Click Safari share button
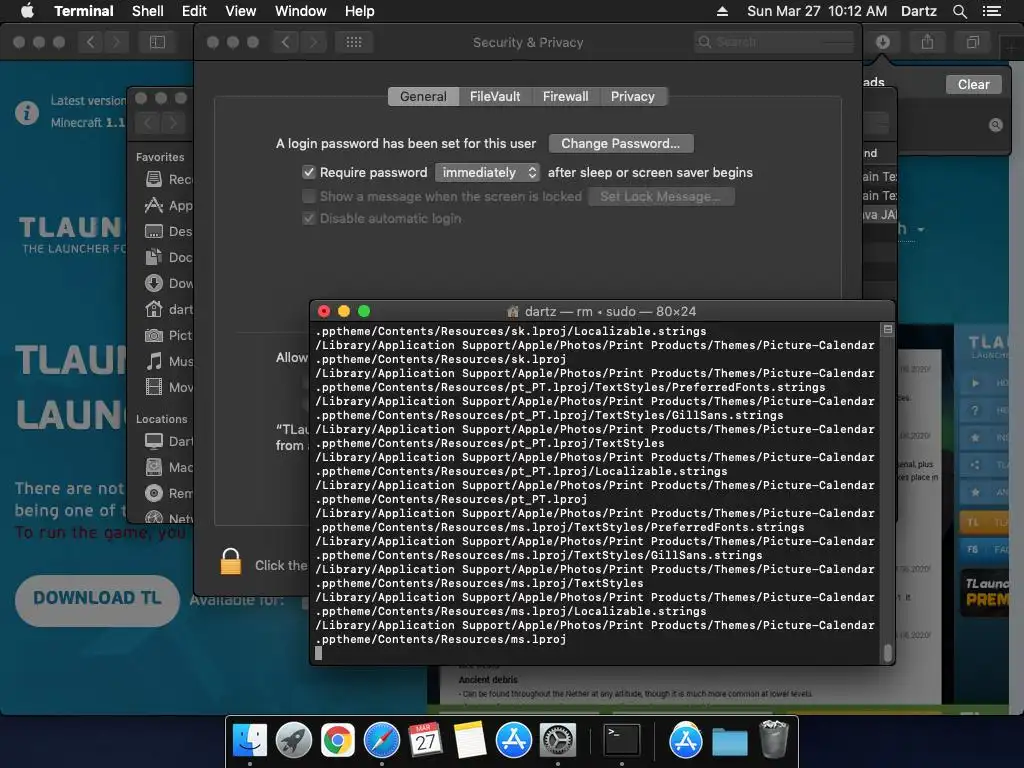 (x=927, y=42)
